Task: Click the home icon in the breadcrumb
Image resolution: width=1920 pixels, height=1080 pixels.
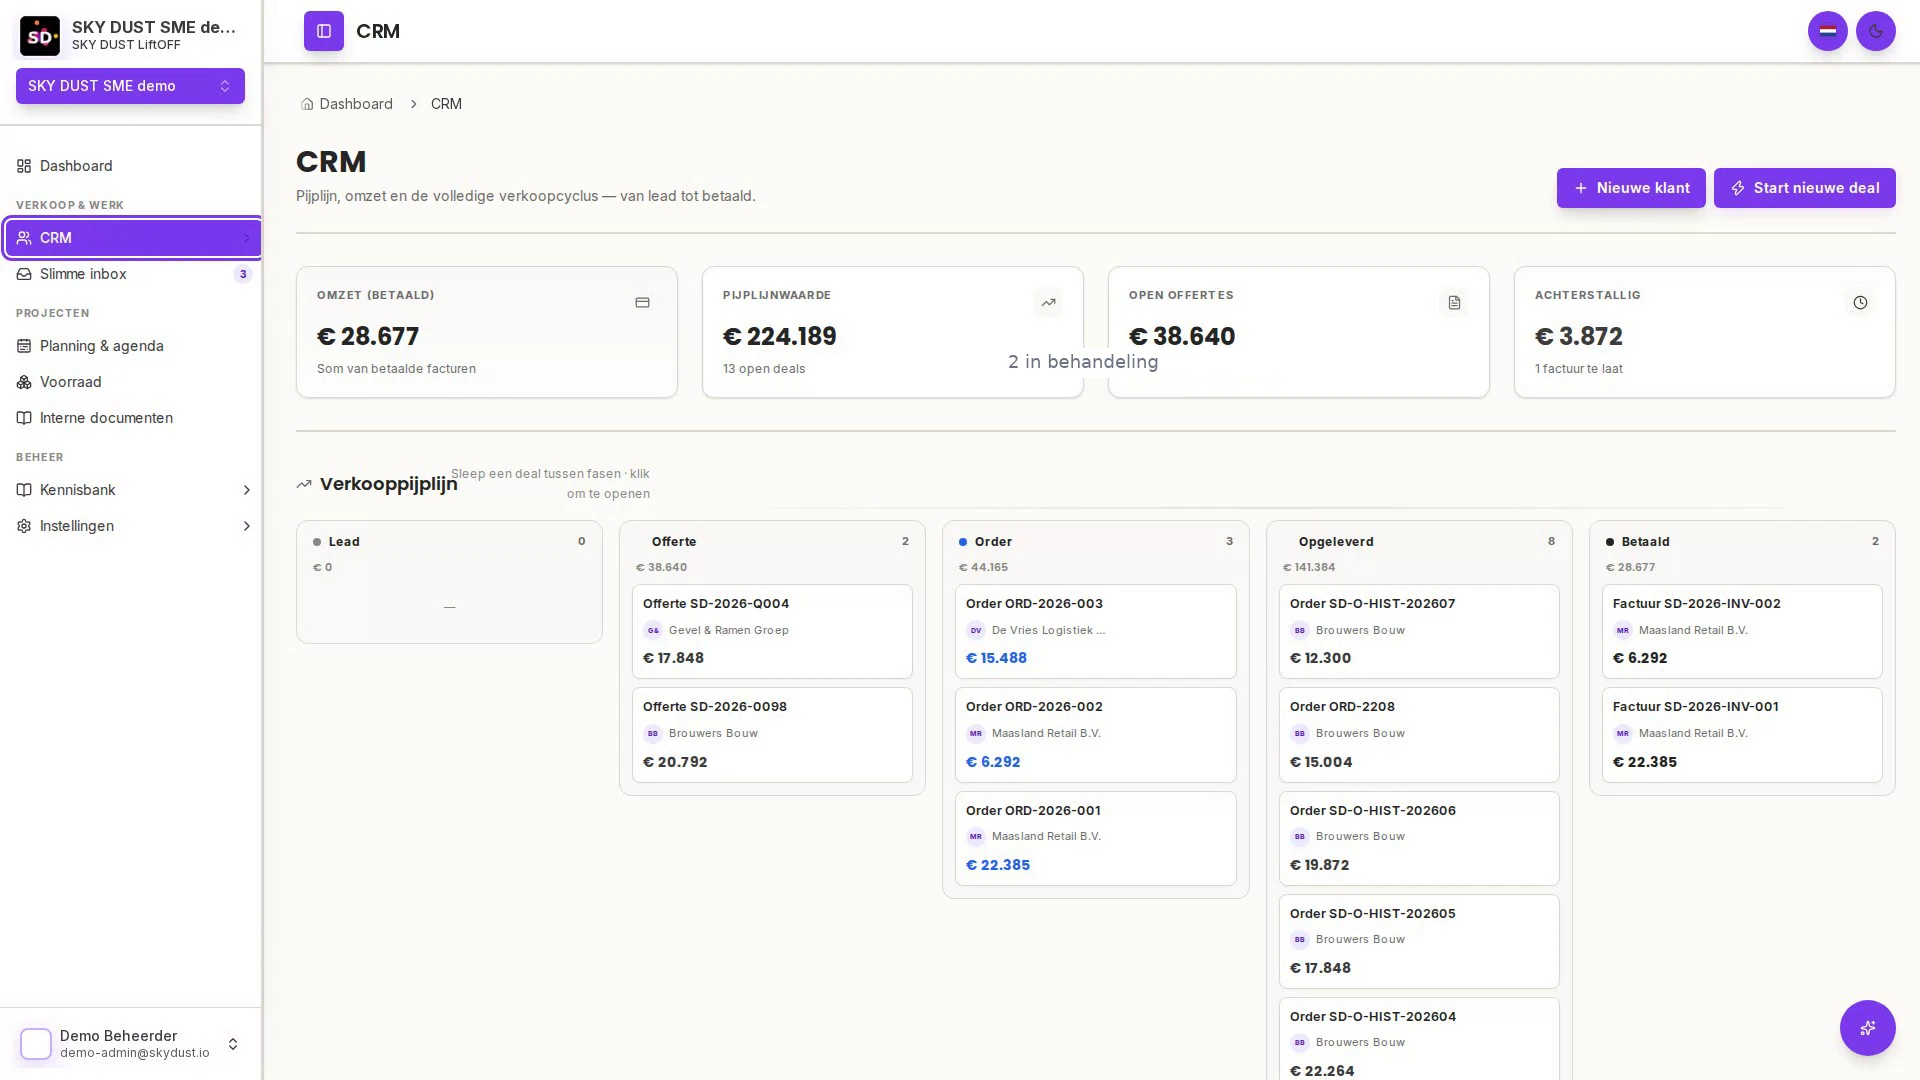Action: click(307, 104)
